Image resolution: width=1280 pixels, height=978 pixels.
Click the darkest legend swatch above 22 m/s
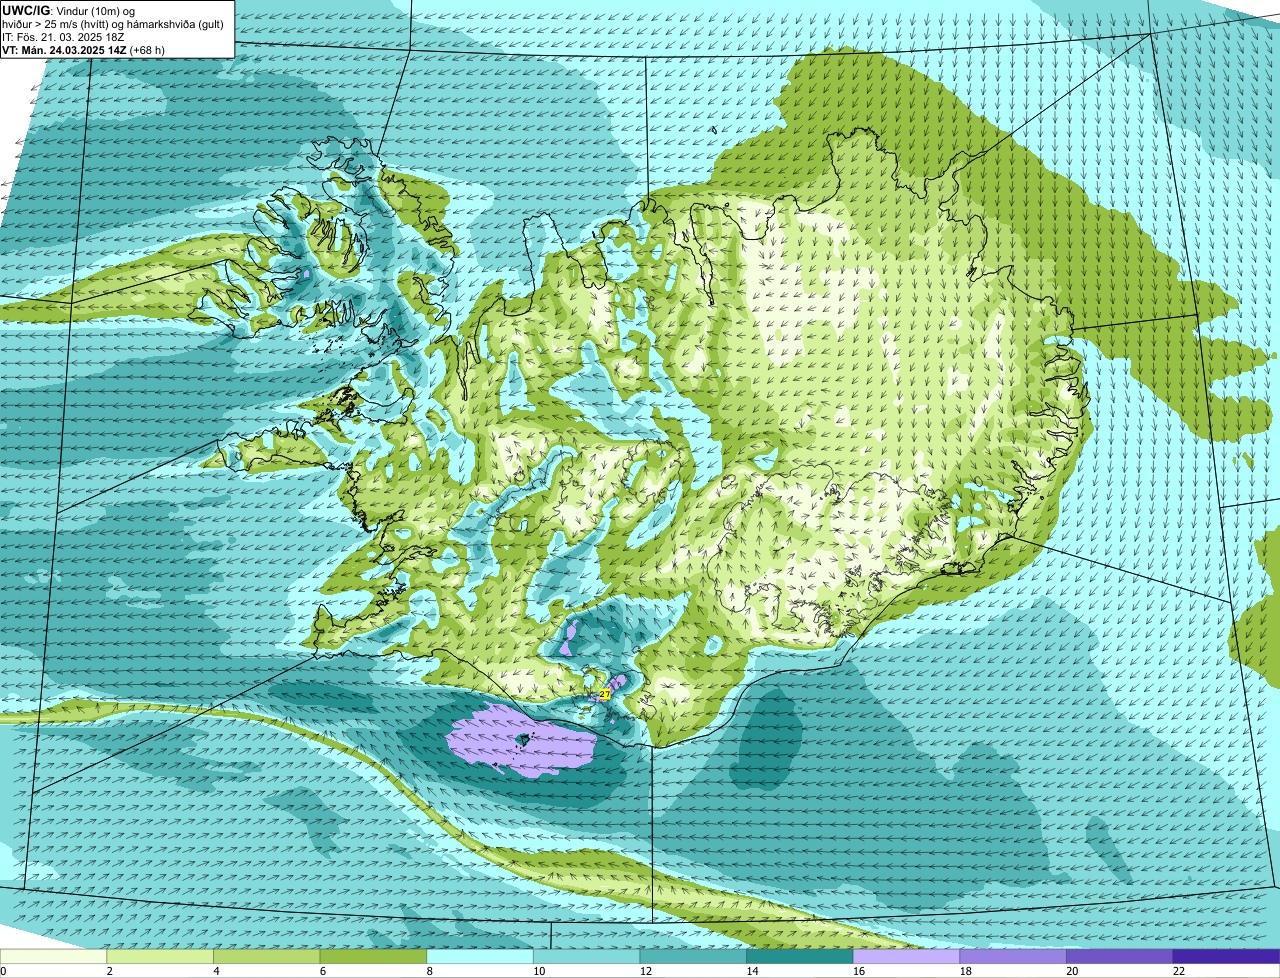pyautogui.click(x=1226, y=956)
